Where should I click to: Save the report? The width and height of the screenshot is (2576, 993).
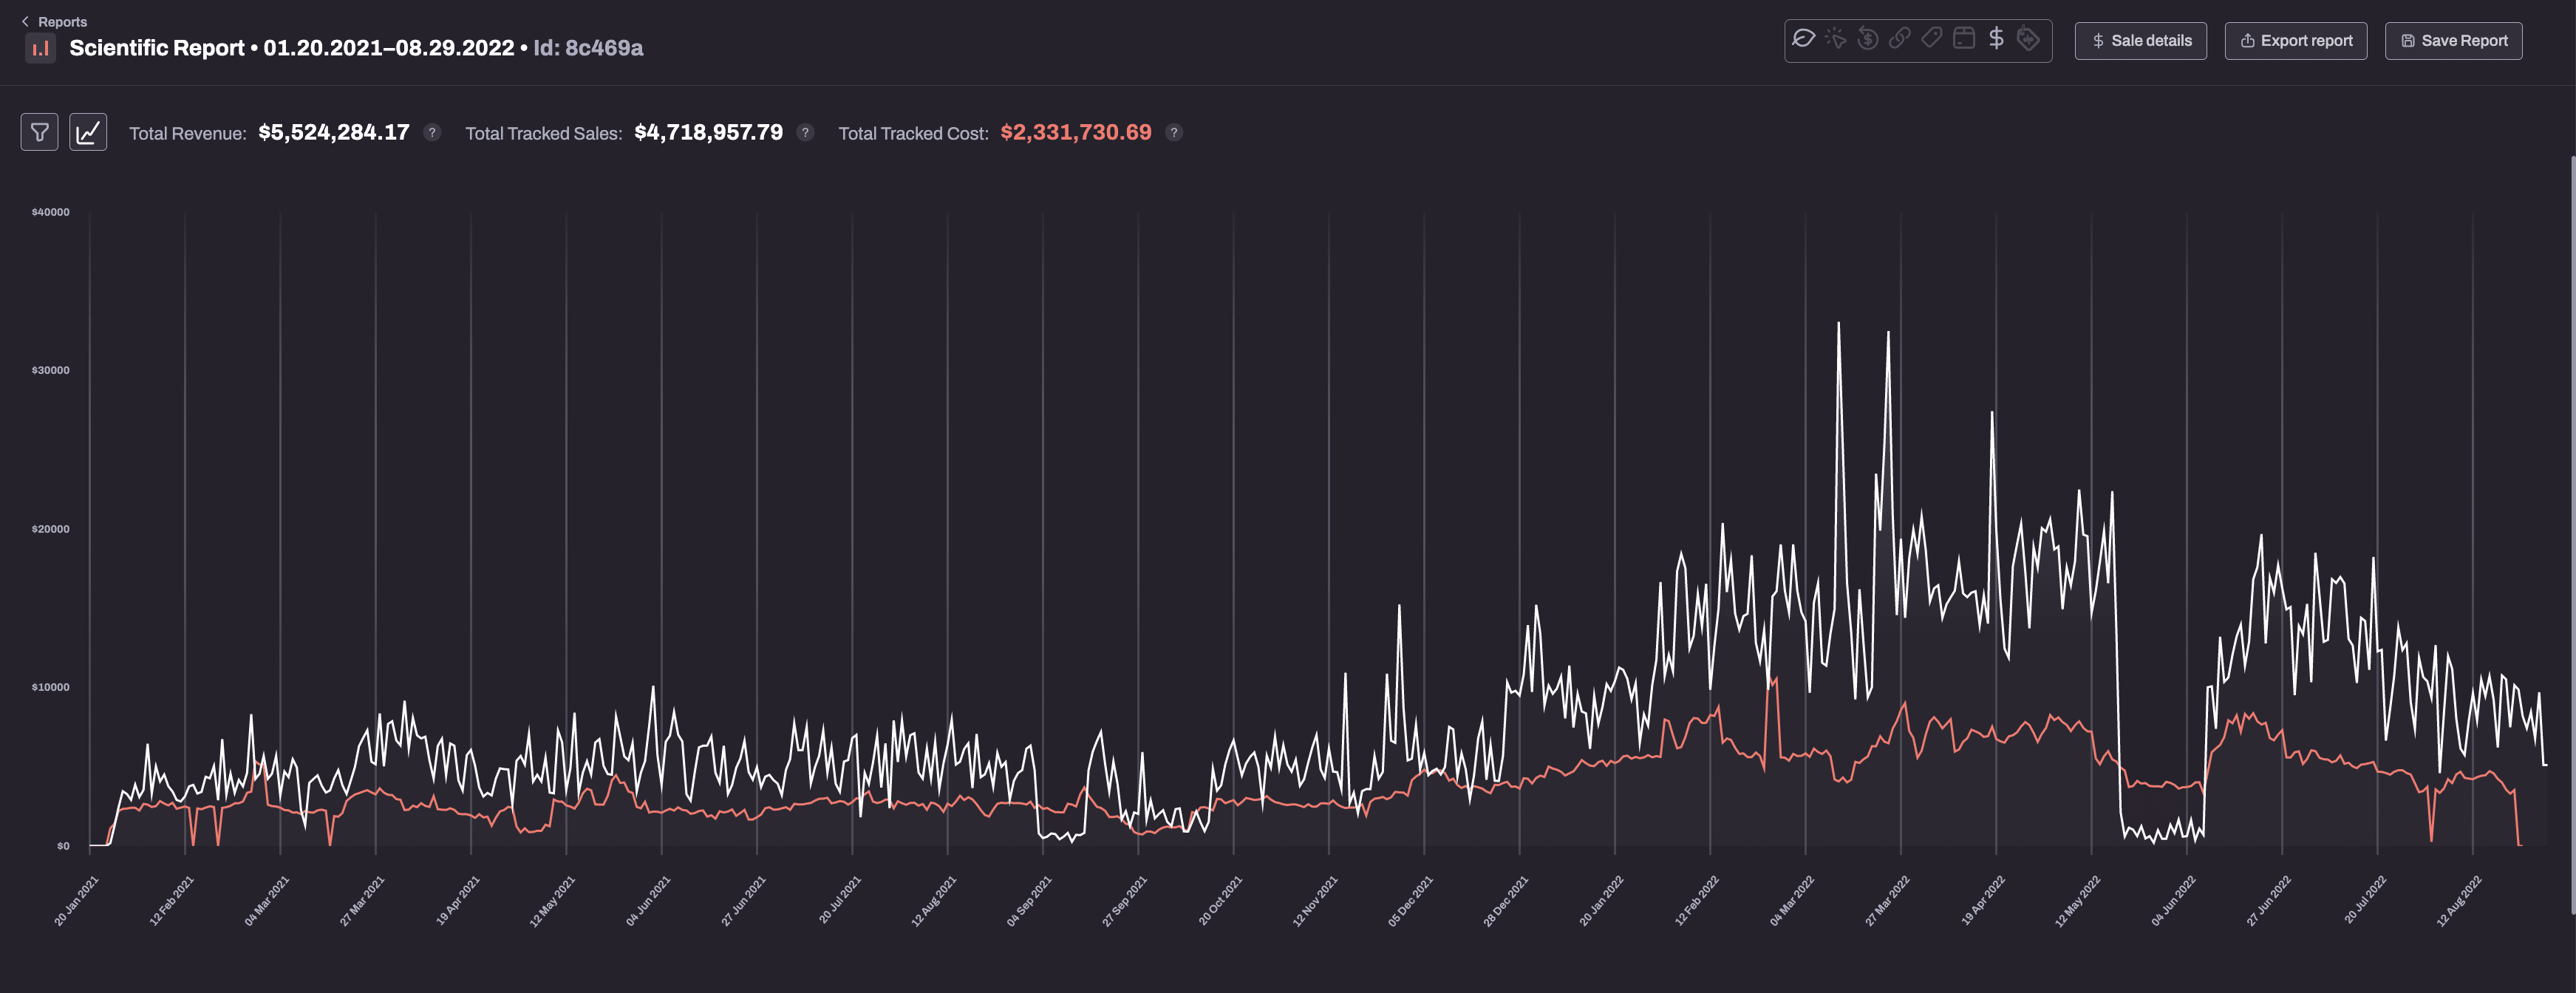2453,41
